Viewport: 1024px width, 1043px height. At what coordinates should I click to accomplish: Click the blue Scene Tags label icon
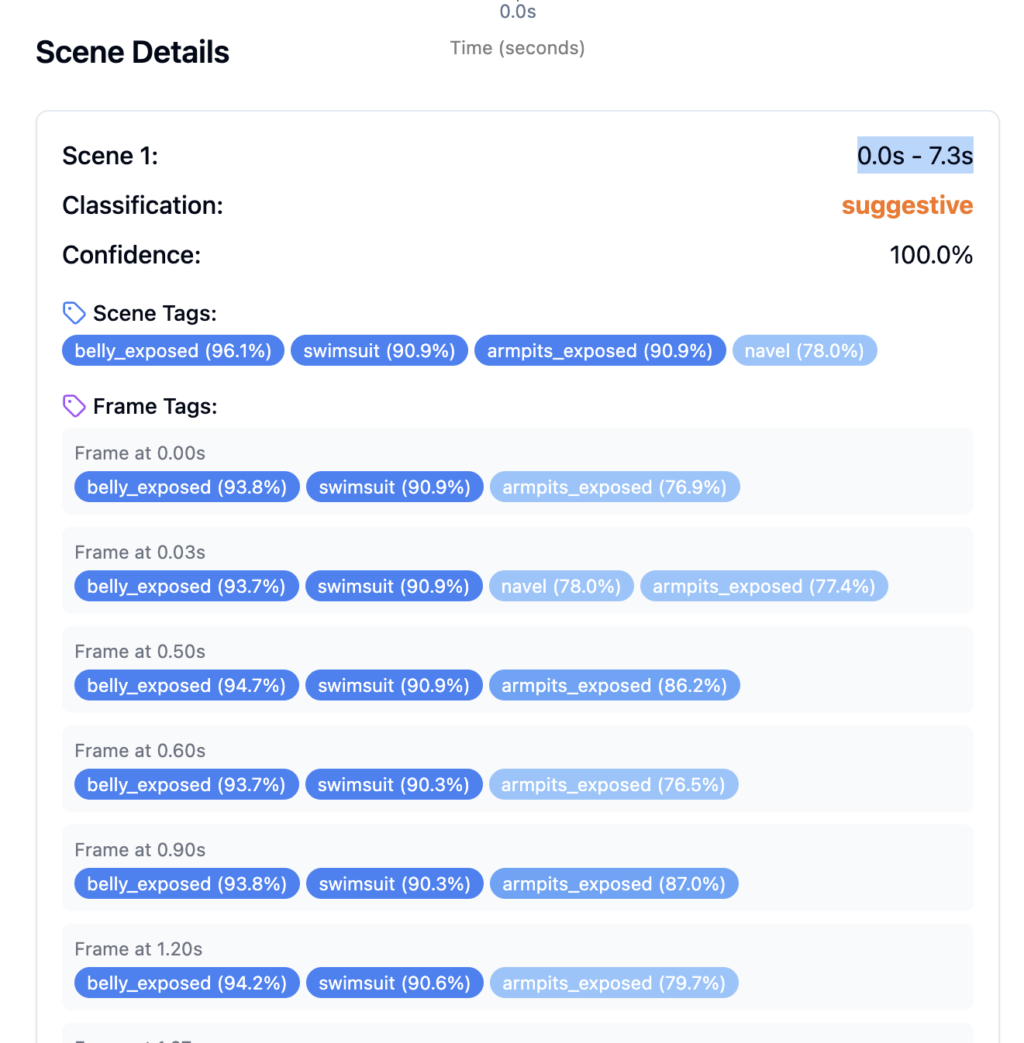74,312
